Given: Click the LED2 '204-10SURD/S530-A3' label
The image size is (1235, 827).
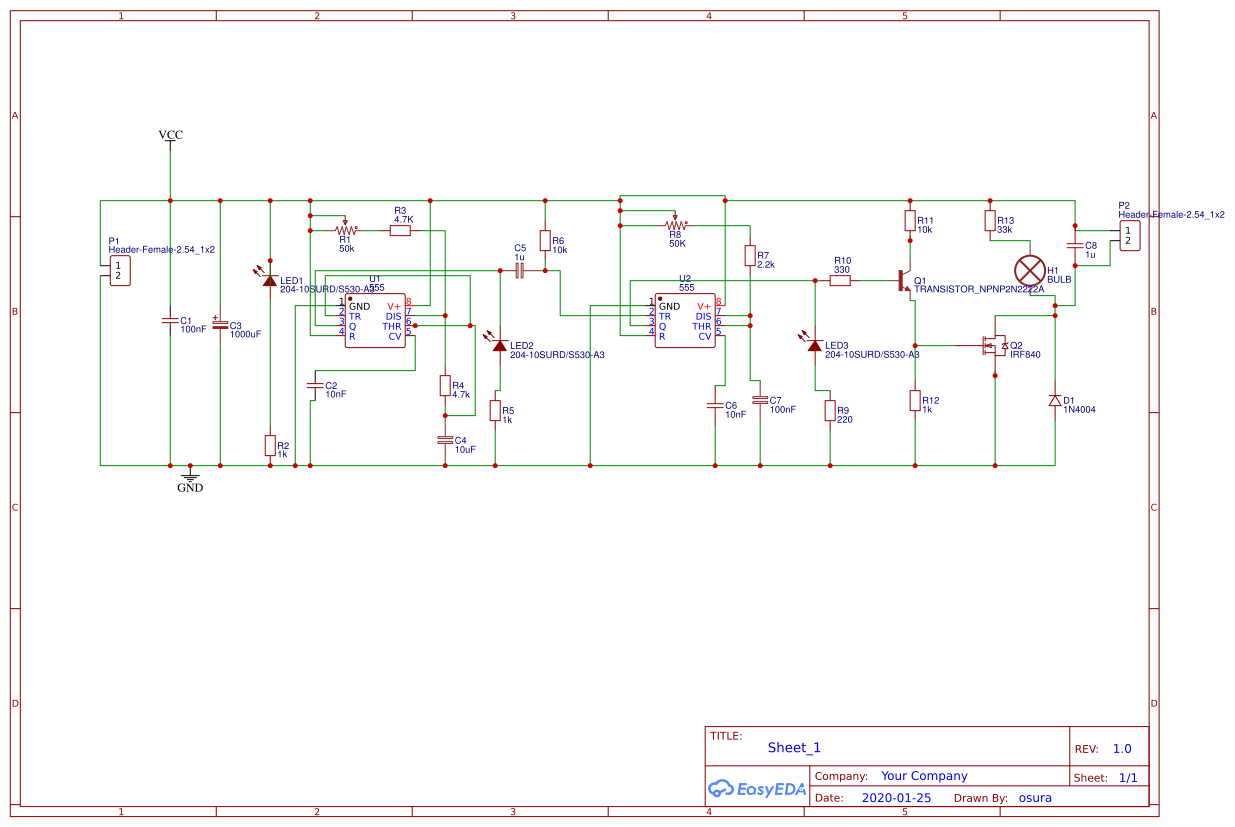Looking at the screenshot, I should pos(557,355).
